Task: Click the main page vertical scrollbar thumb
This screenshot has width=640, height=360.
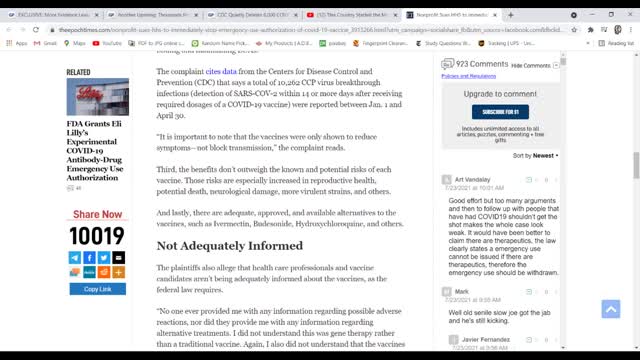Action: (x=636, y=165)
